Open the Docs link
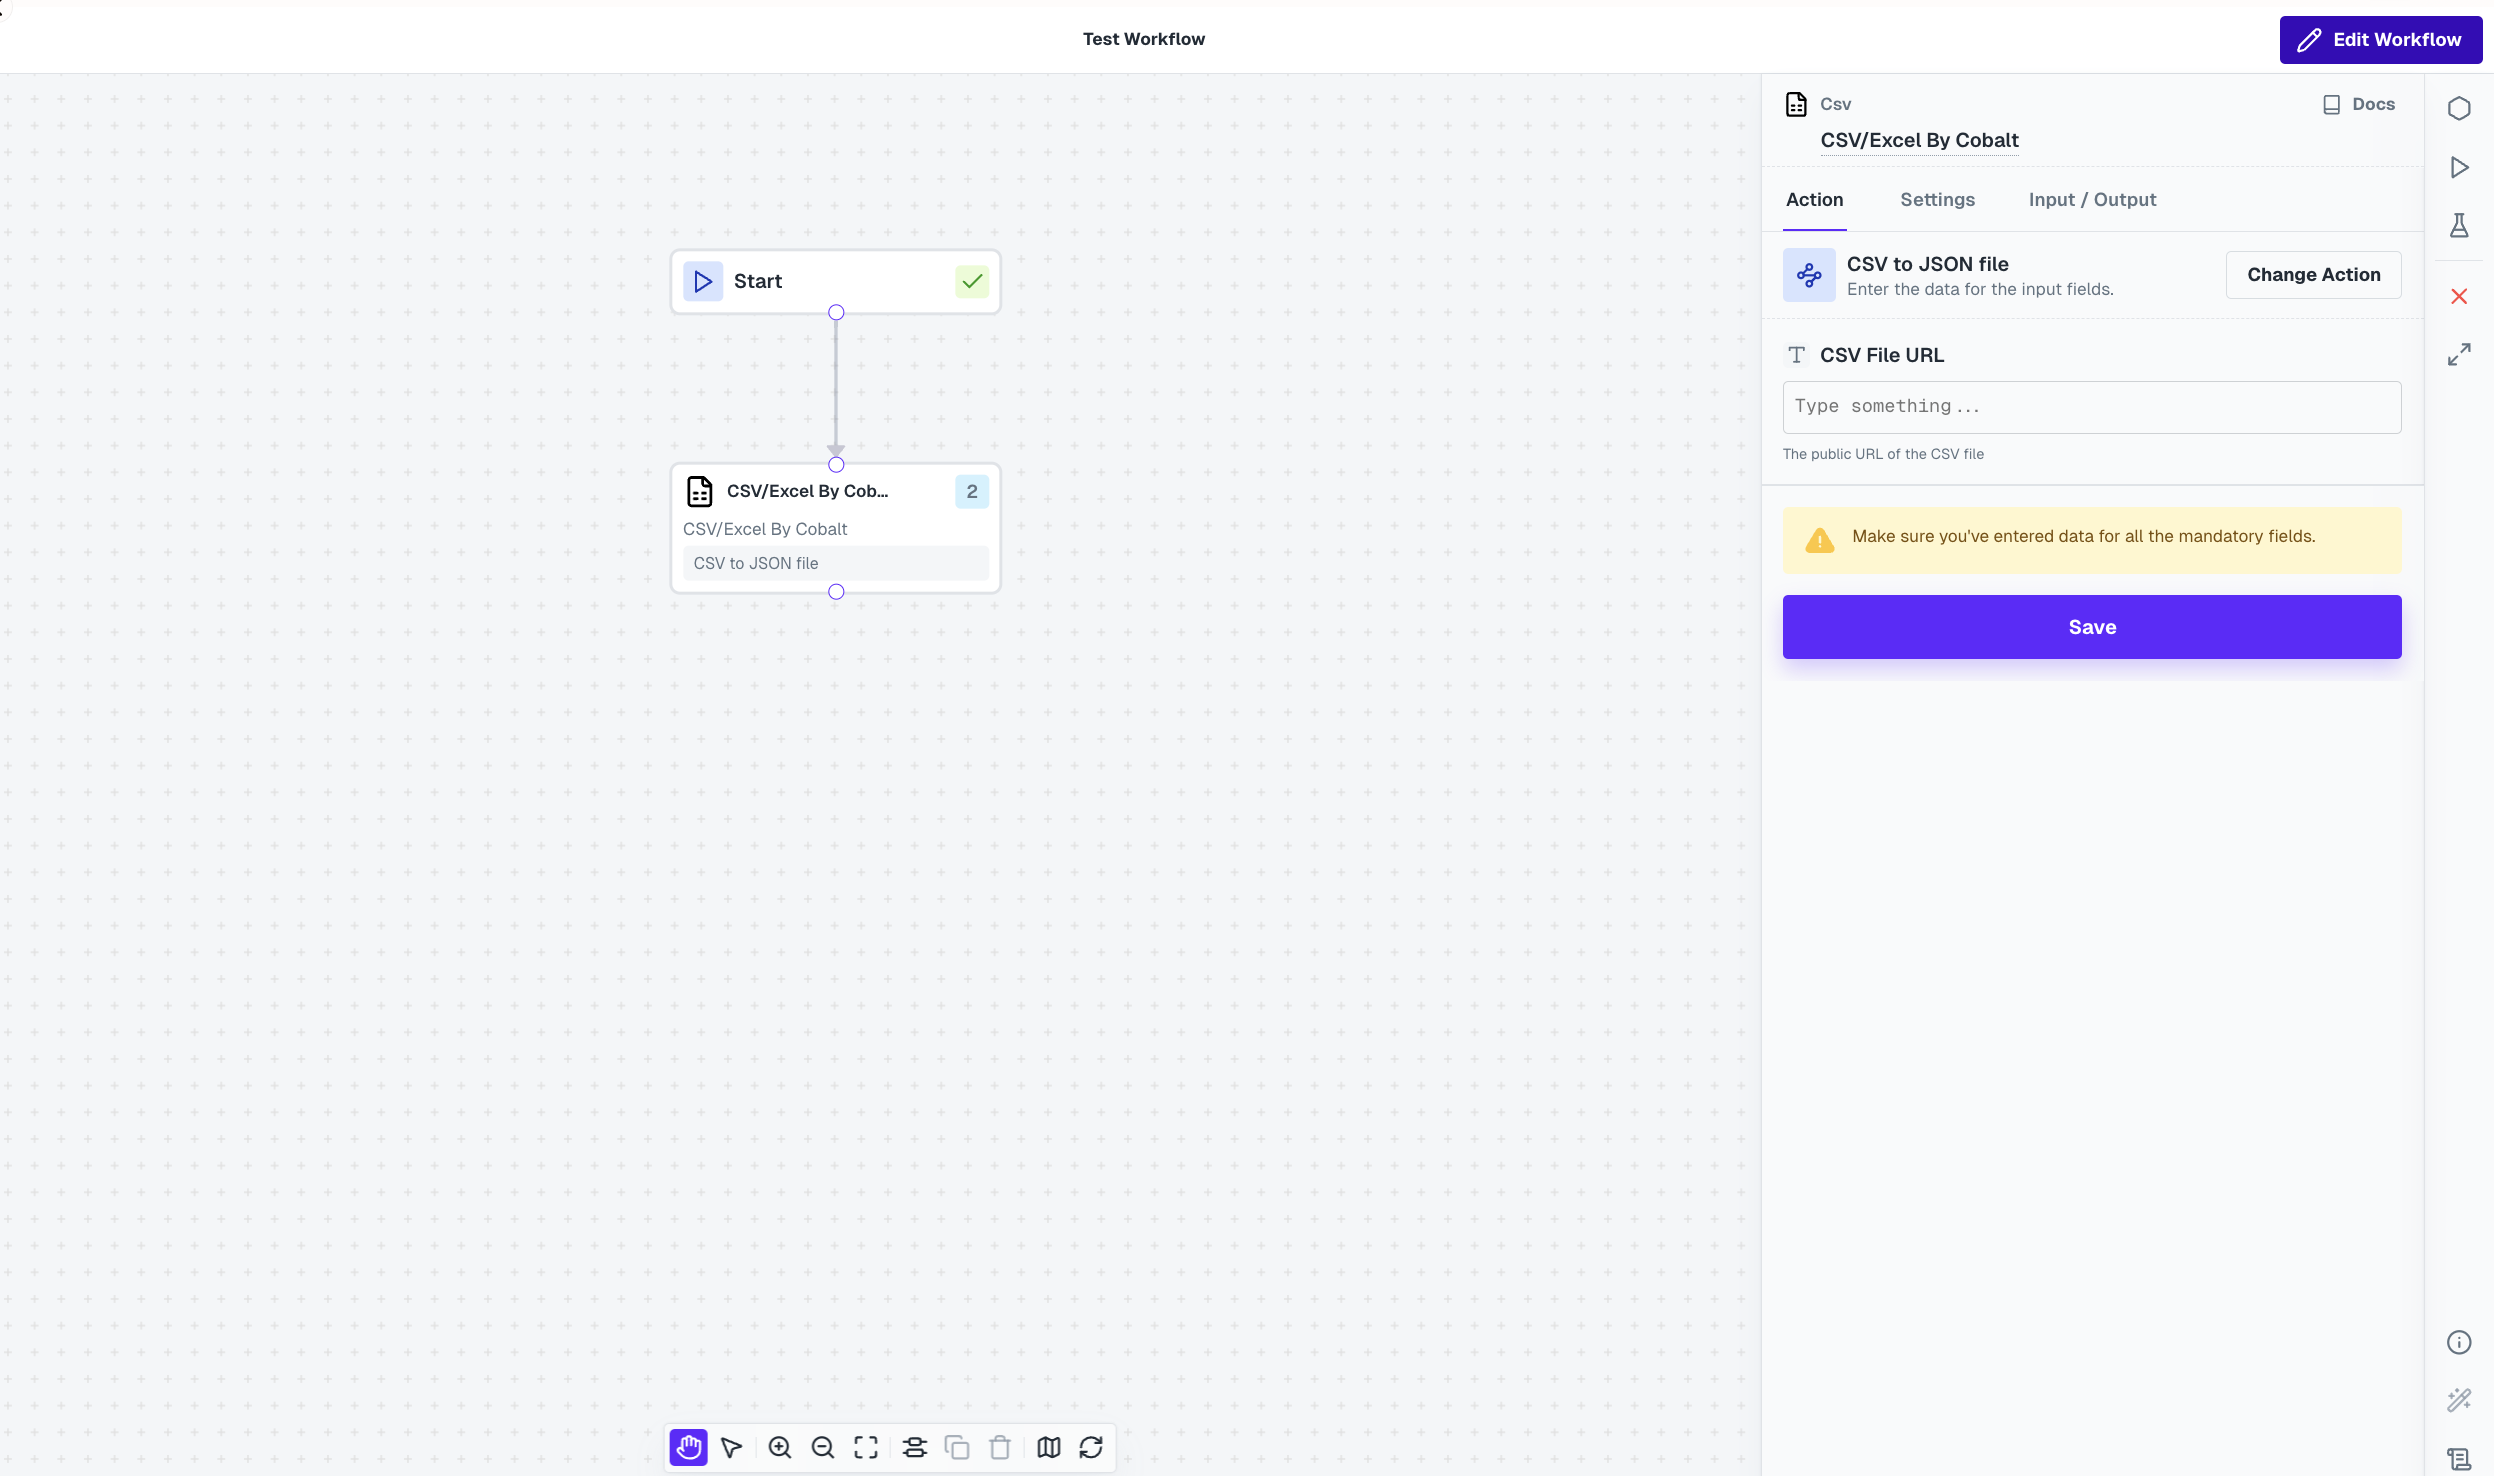Image resolution: width=2494 pixels, height=1476 pixels. (2360, 103)
